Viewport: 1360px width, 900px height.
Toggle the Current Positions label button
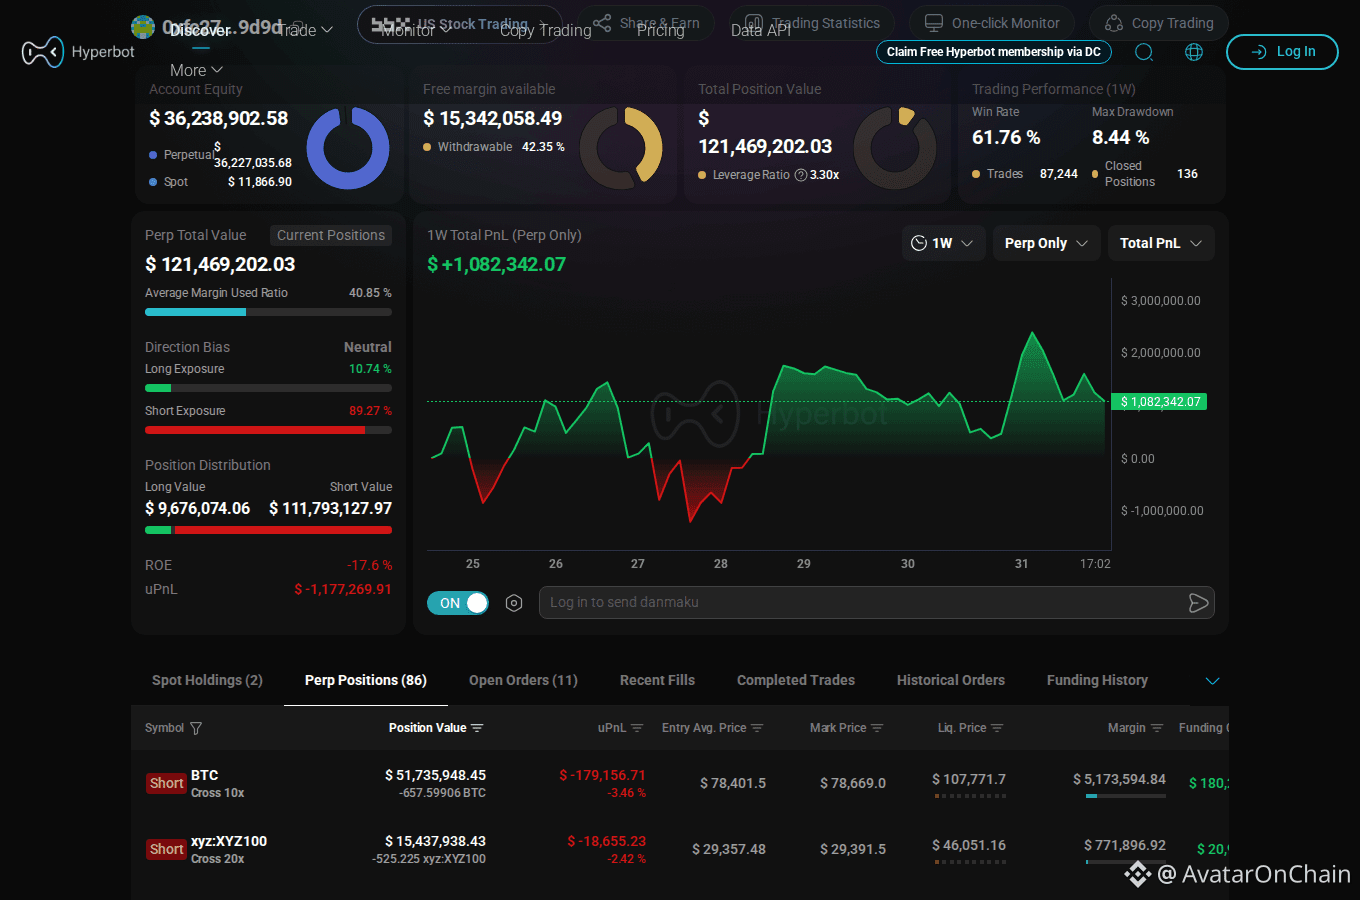[x=331, y=235]
